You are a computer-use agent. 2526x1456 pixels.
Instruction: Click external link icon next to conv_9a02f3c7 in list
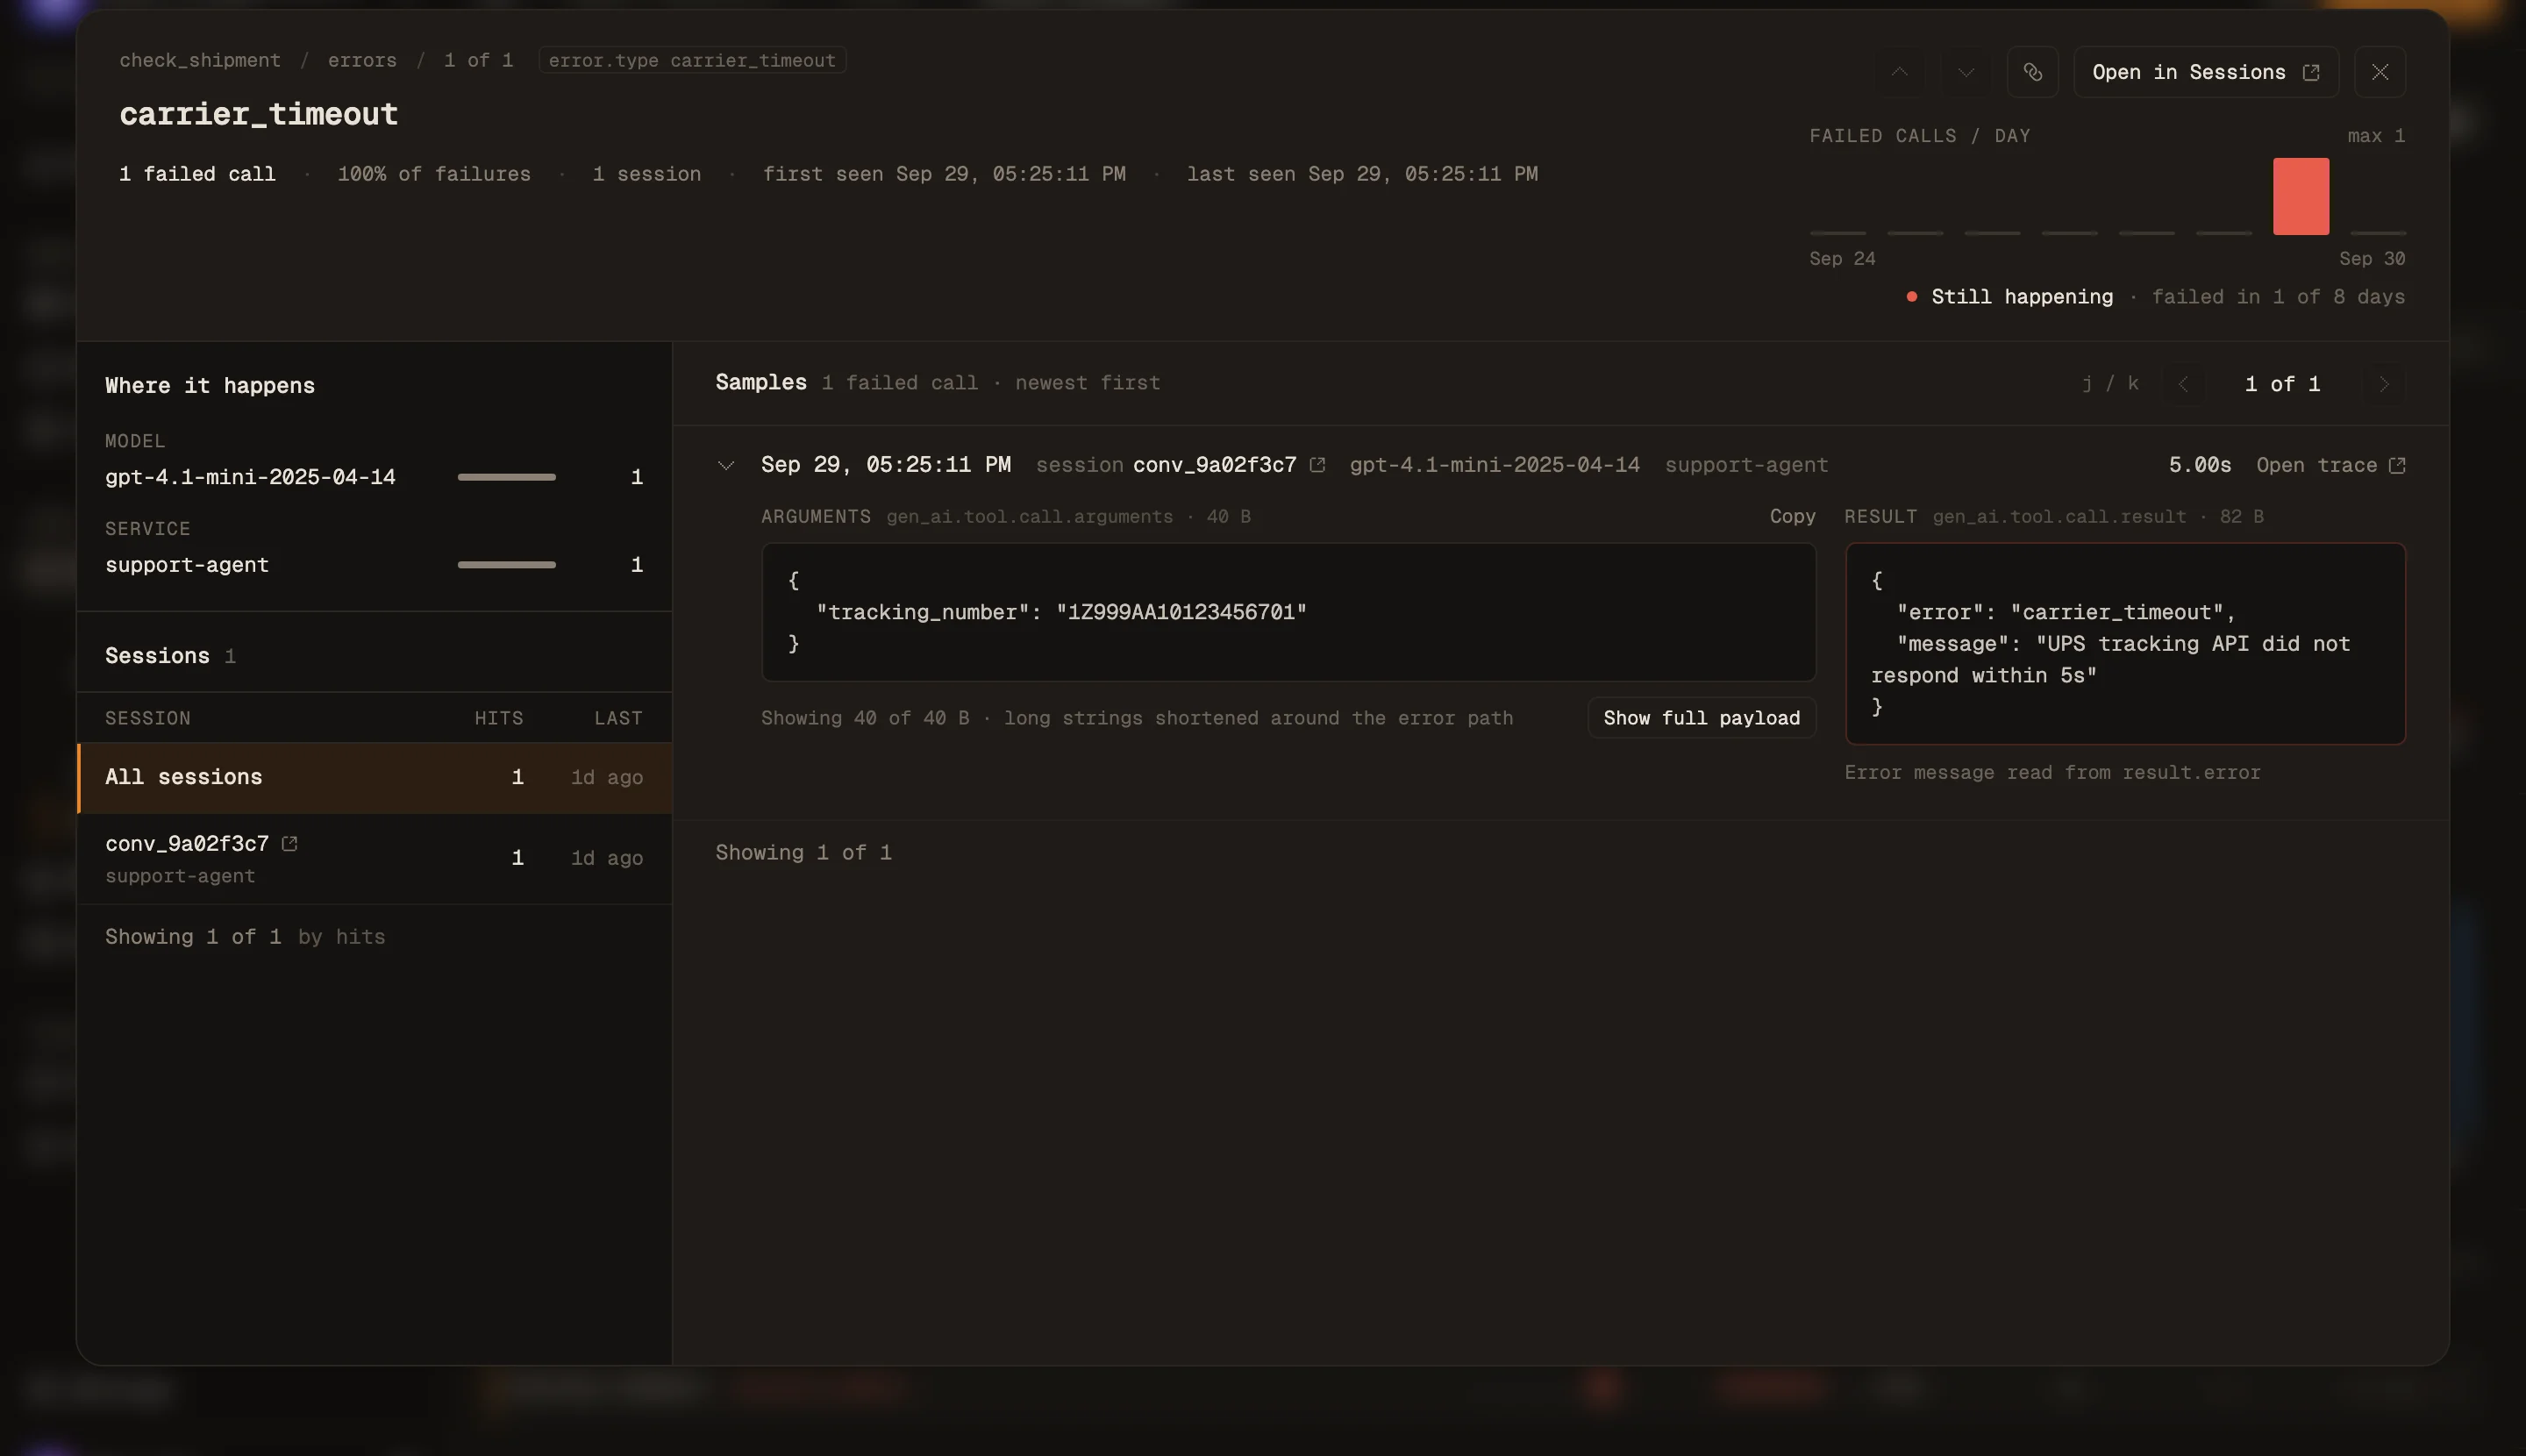(289, 844)
